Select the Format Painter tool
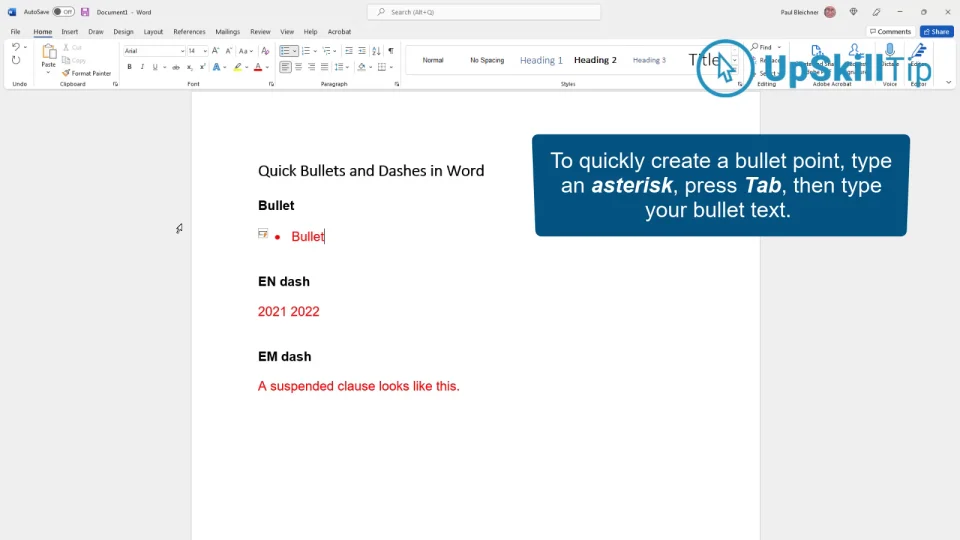960x540 pixels. (x=86, y=73)
